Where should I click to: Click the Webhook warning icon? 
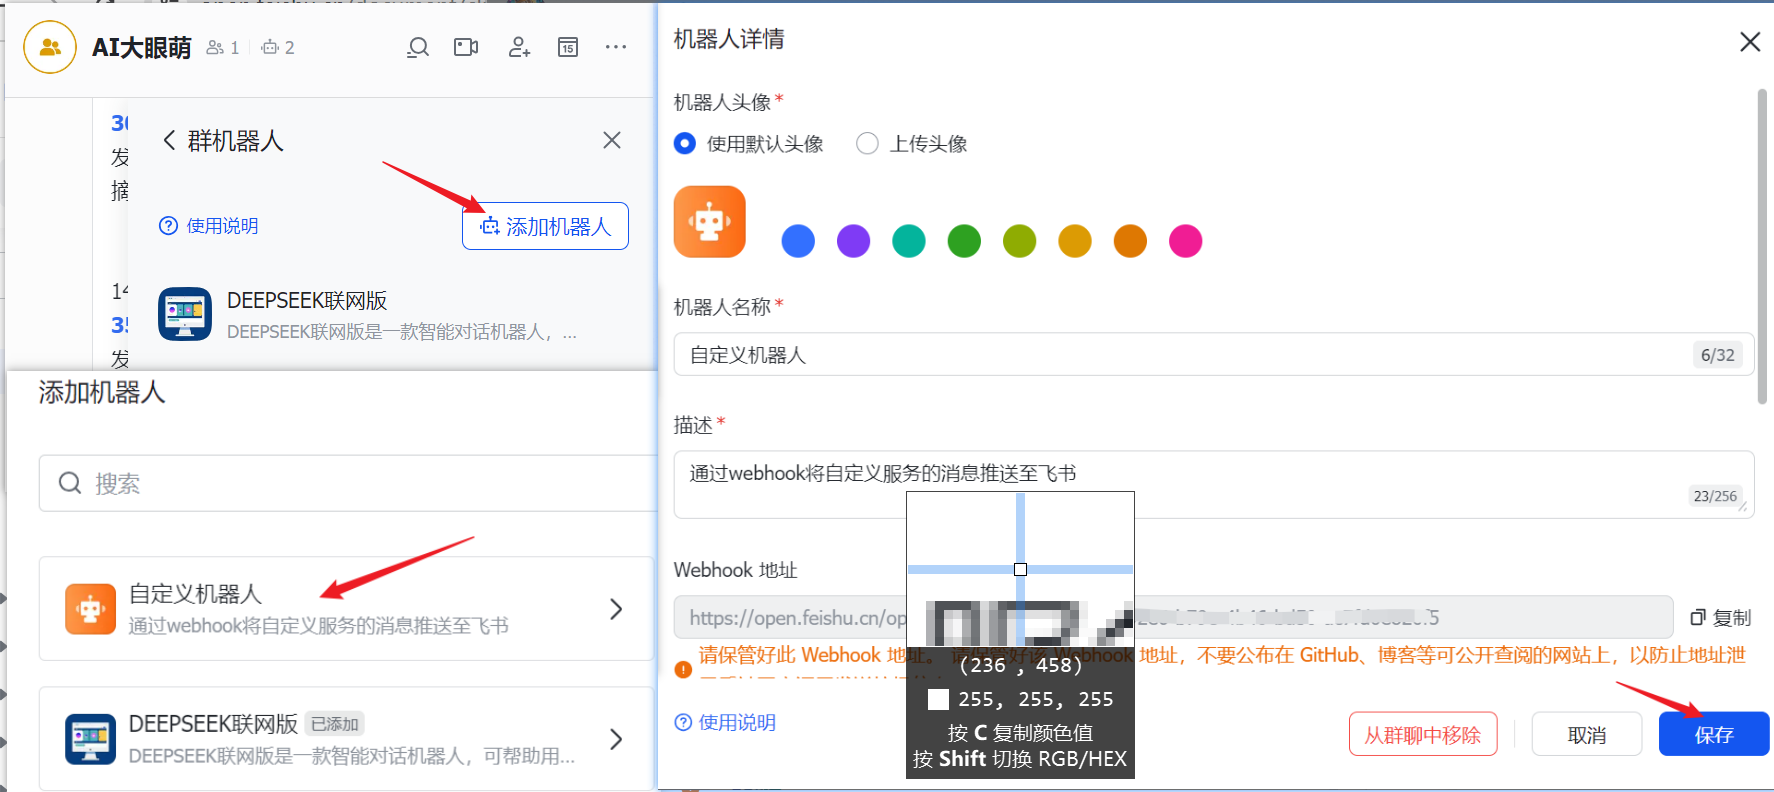[683, 669]
